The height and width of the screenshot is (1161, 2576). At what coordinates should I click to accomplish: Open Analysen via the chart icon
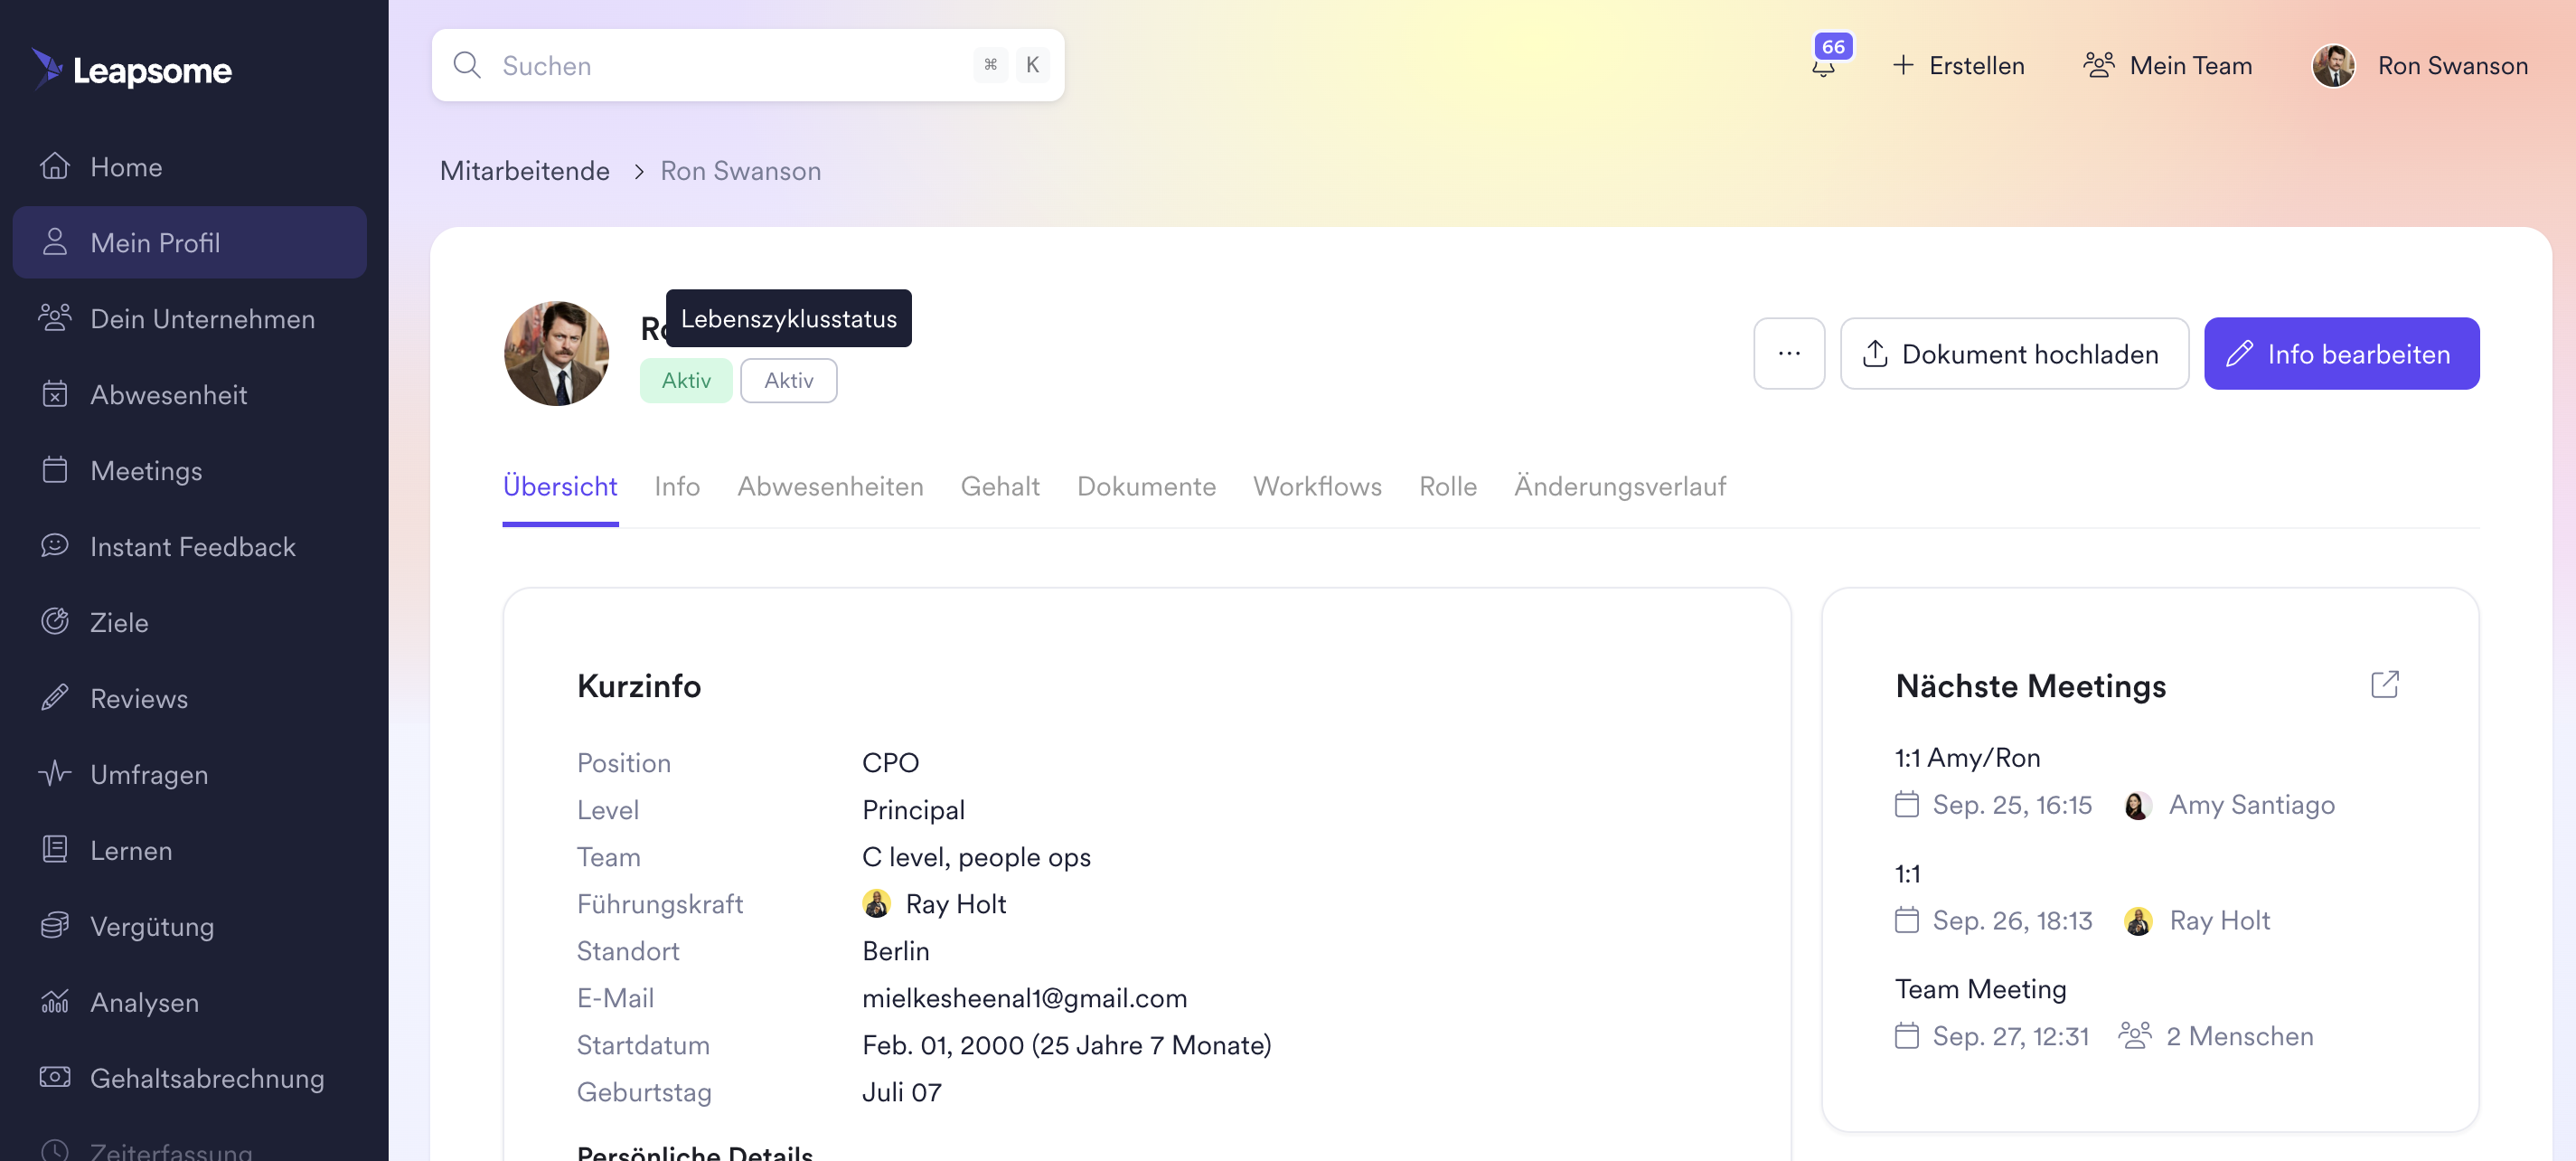point(55,1002)
